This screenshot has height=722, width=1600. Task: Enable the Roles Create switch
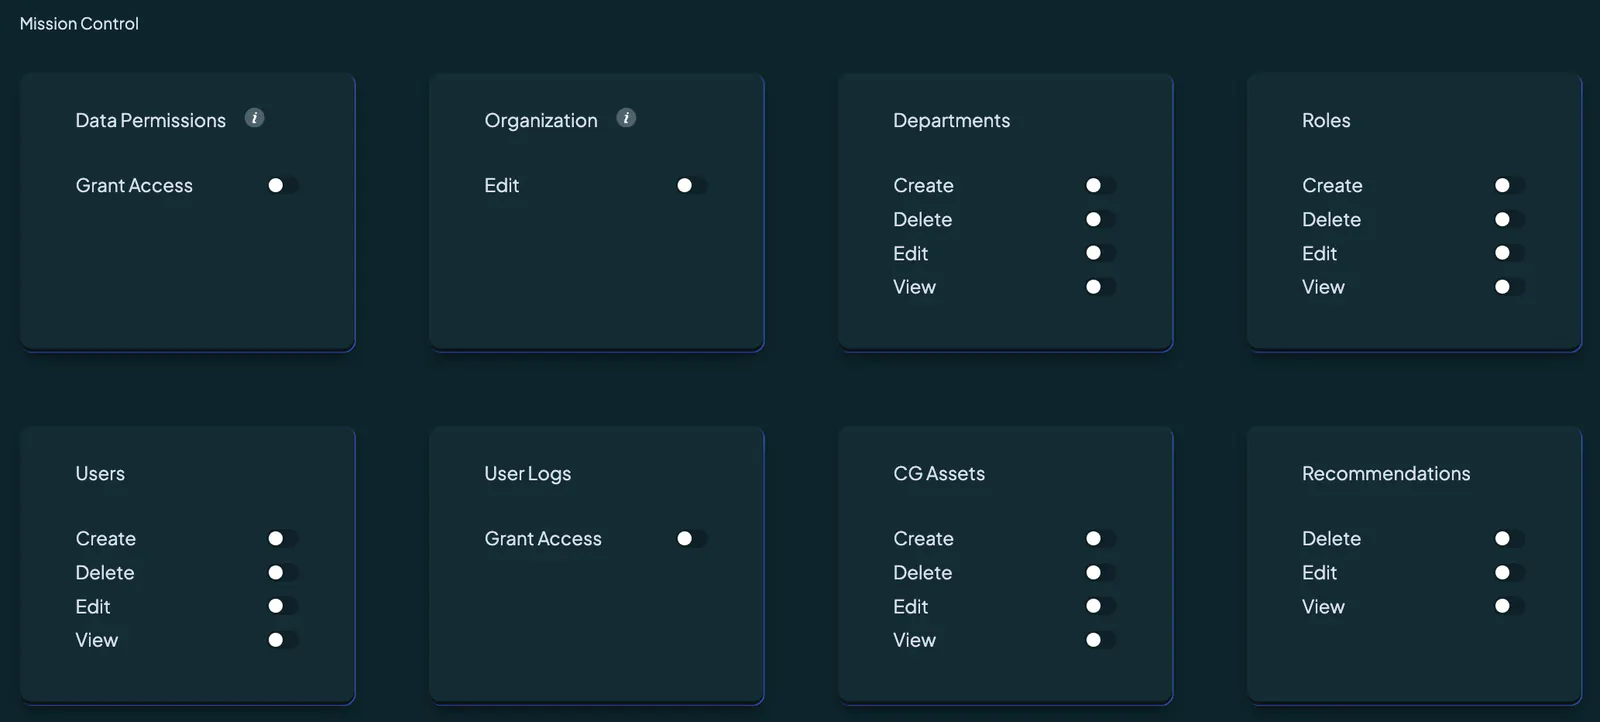point(1510,186)
